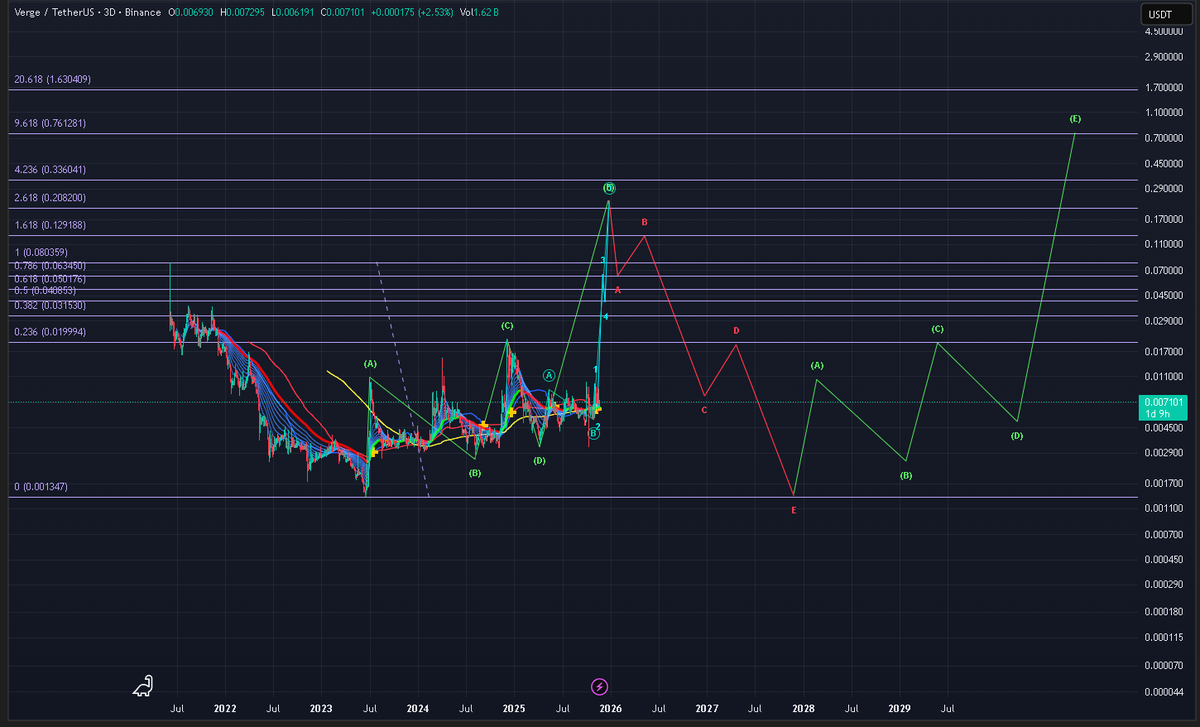1200x727 pixels.
Task: Click the current price tag 0.007101
Action: click(1164, 402)
